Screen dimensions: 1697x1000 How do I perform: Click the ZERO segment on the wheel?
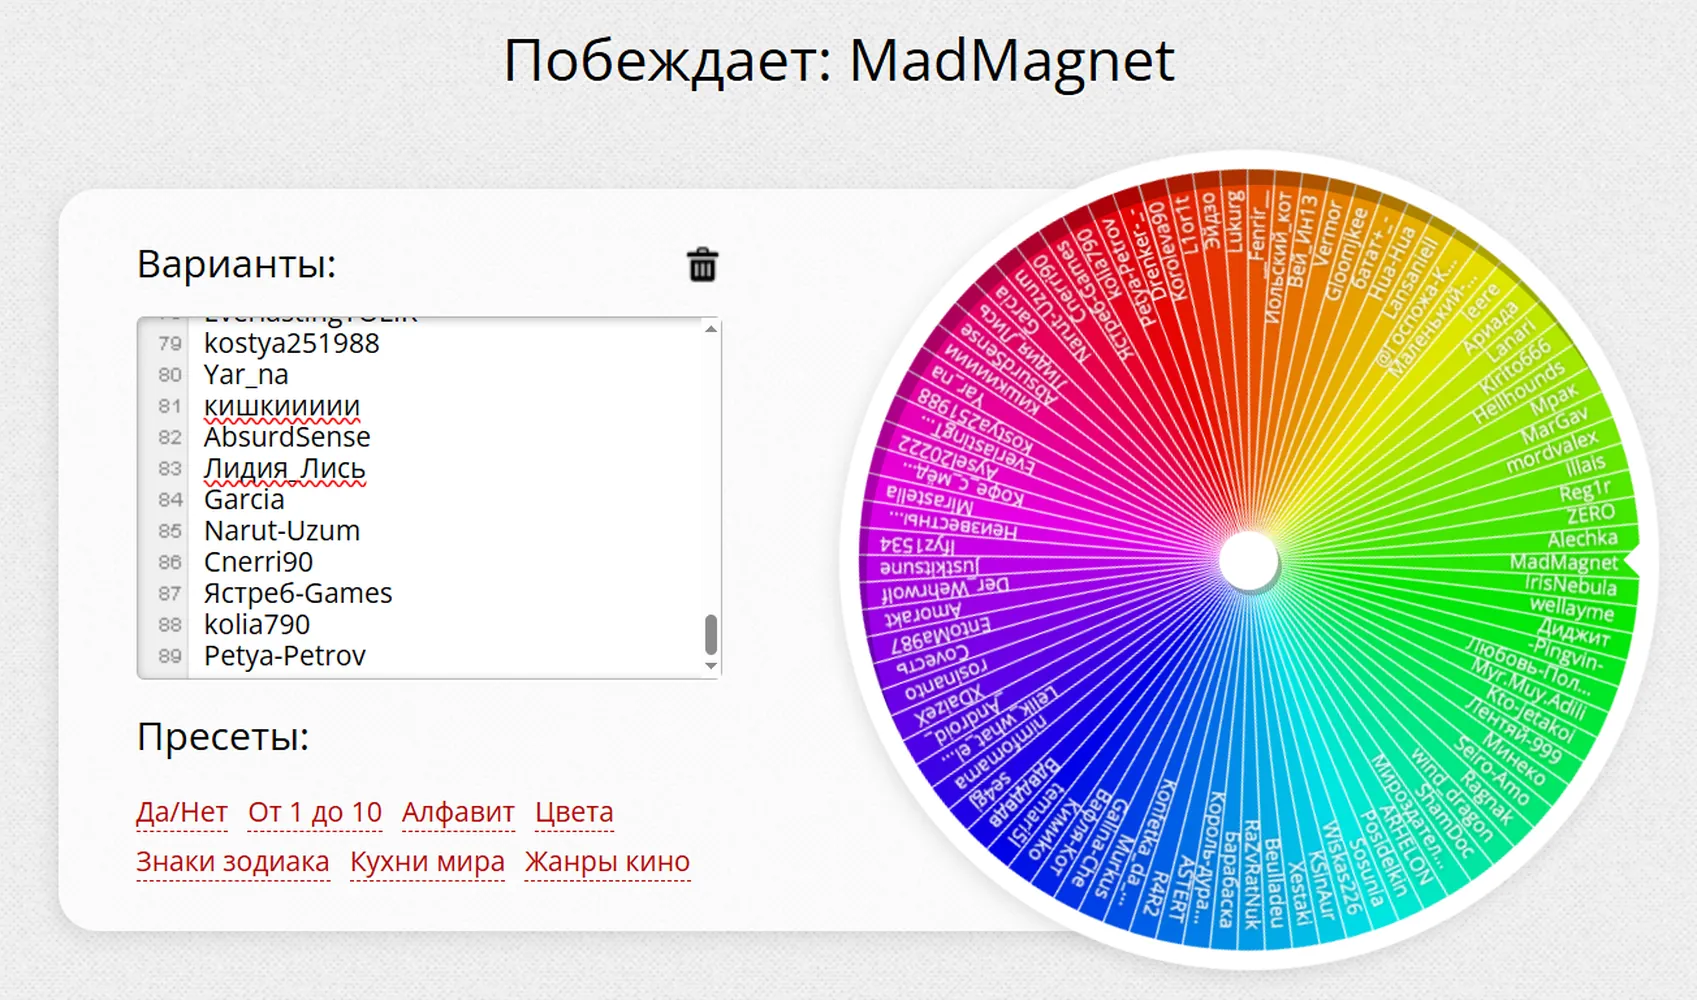[1591, 515]
